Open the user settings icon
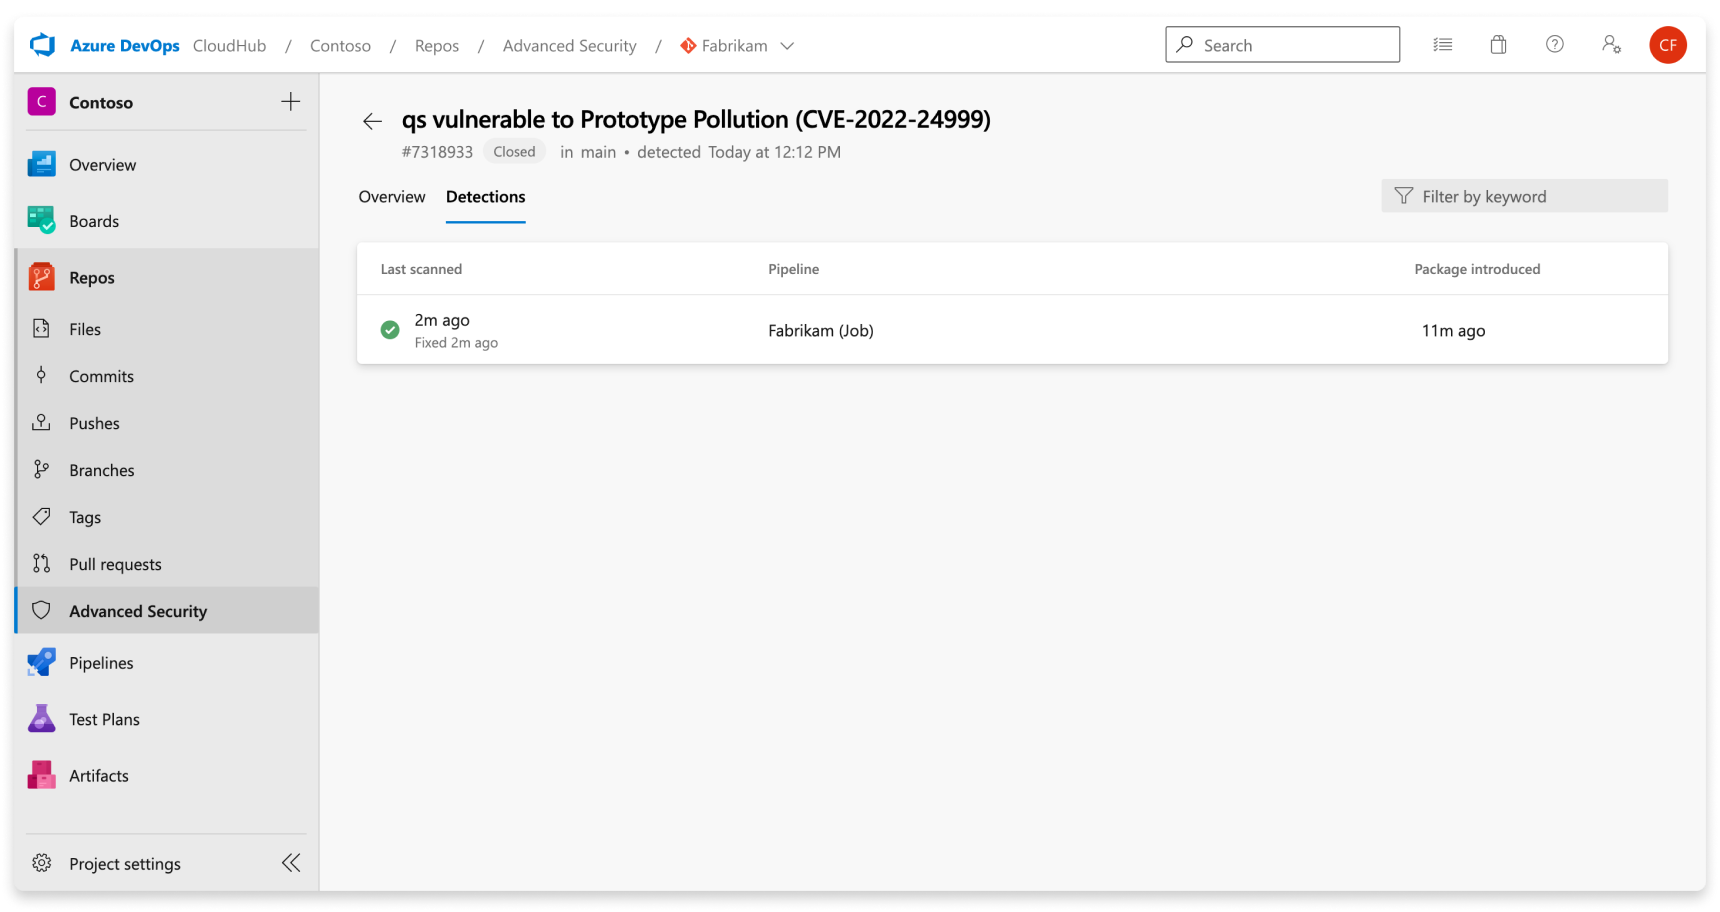1720x912 pixels. coord(1611,44)
